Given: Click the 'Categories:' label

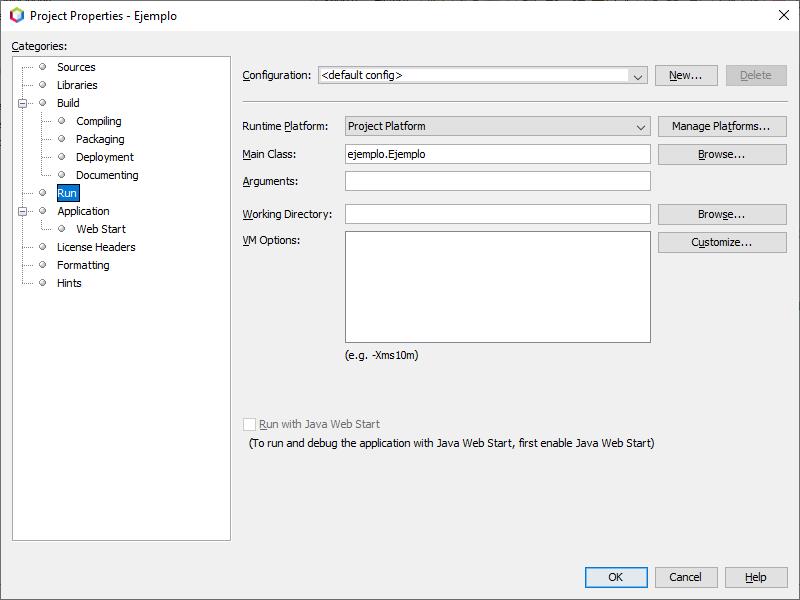Looking at the screenshot, I should point(39,46).
